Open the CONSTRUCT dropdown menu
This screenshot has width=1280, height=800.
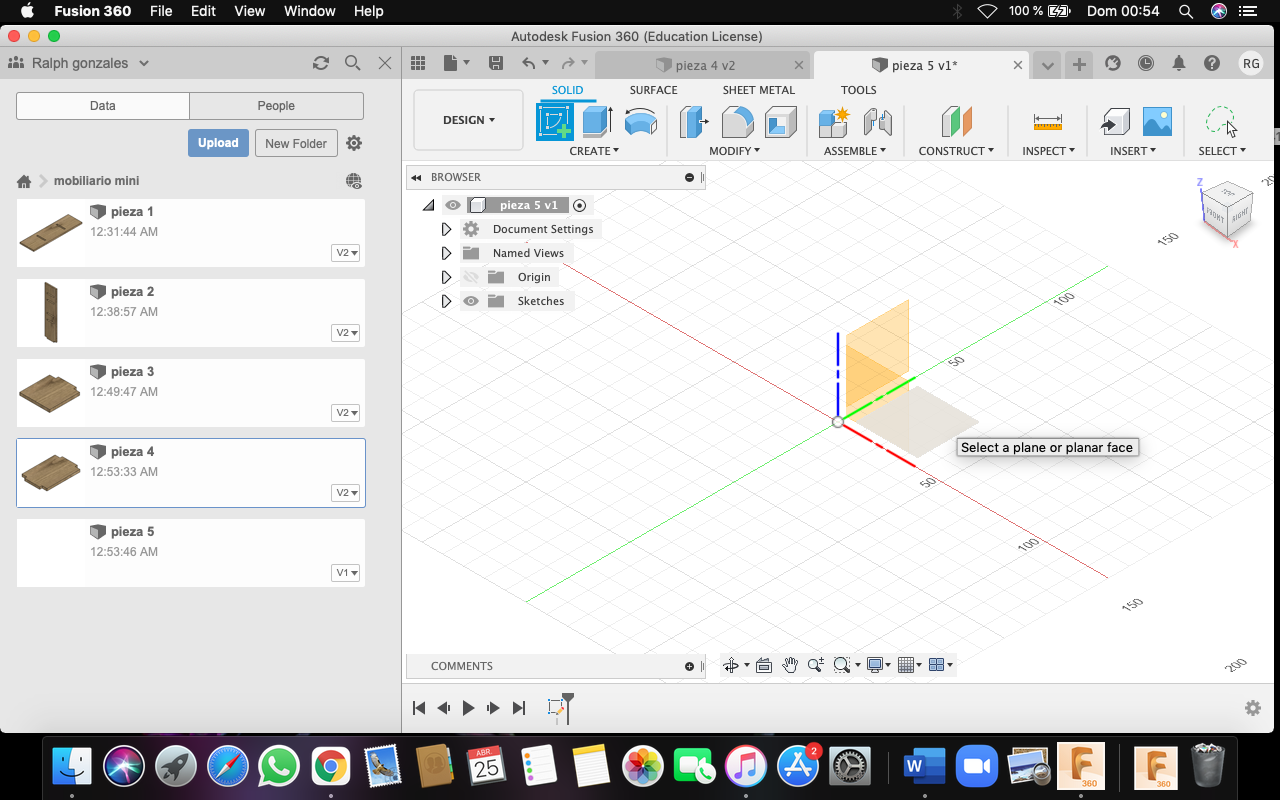tap(956, 151)
